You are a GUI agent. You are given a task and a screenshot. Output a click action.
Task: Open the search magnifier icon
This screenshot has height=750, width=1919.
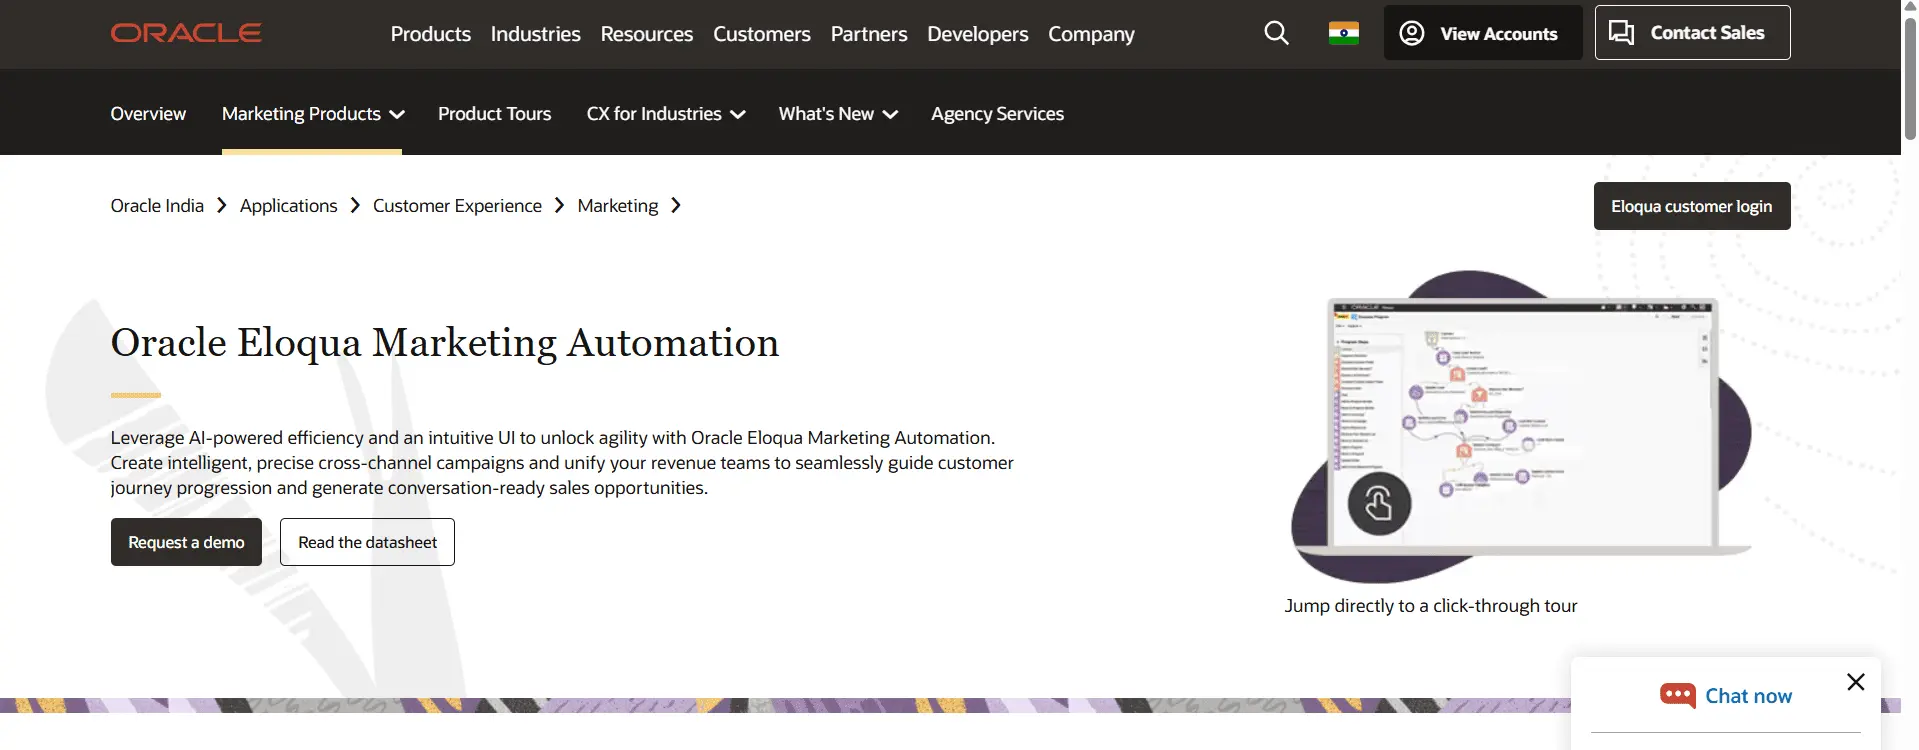click(x=1276, y=33)
